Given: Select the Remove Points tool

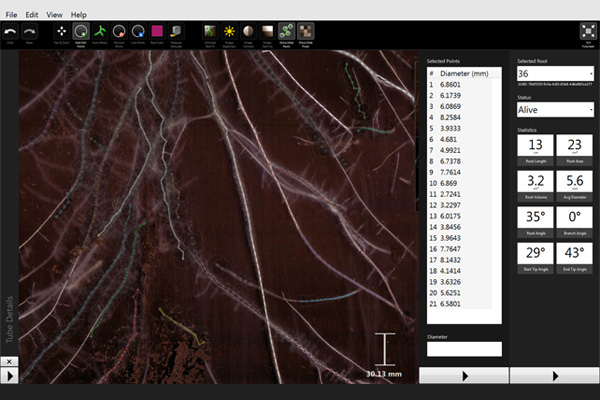Looking at the screenshot, I should click(x=119, y=32).
